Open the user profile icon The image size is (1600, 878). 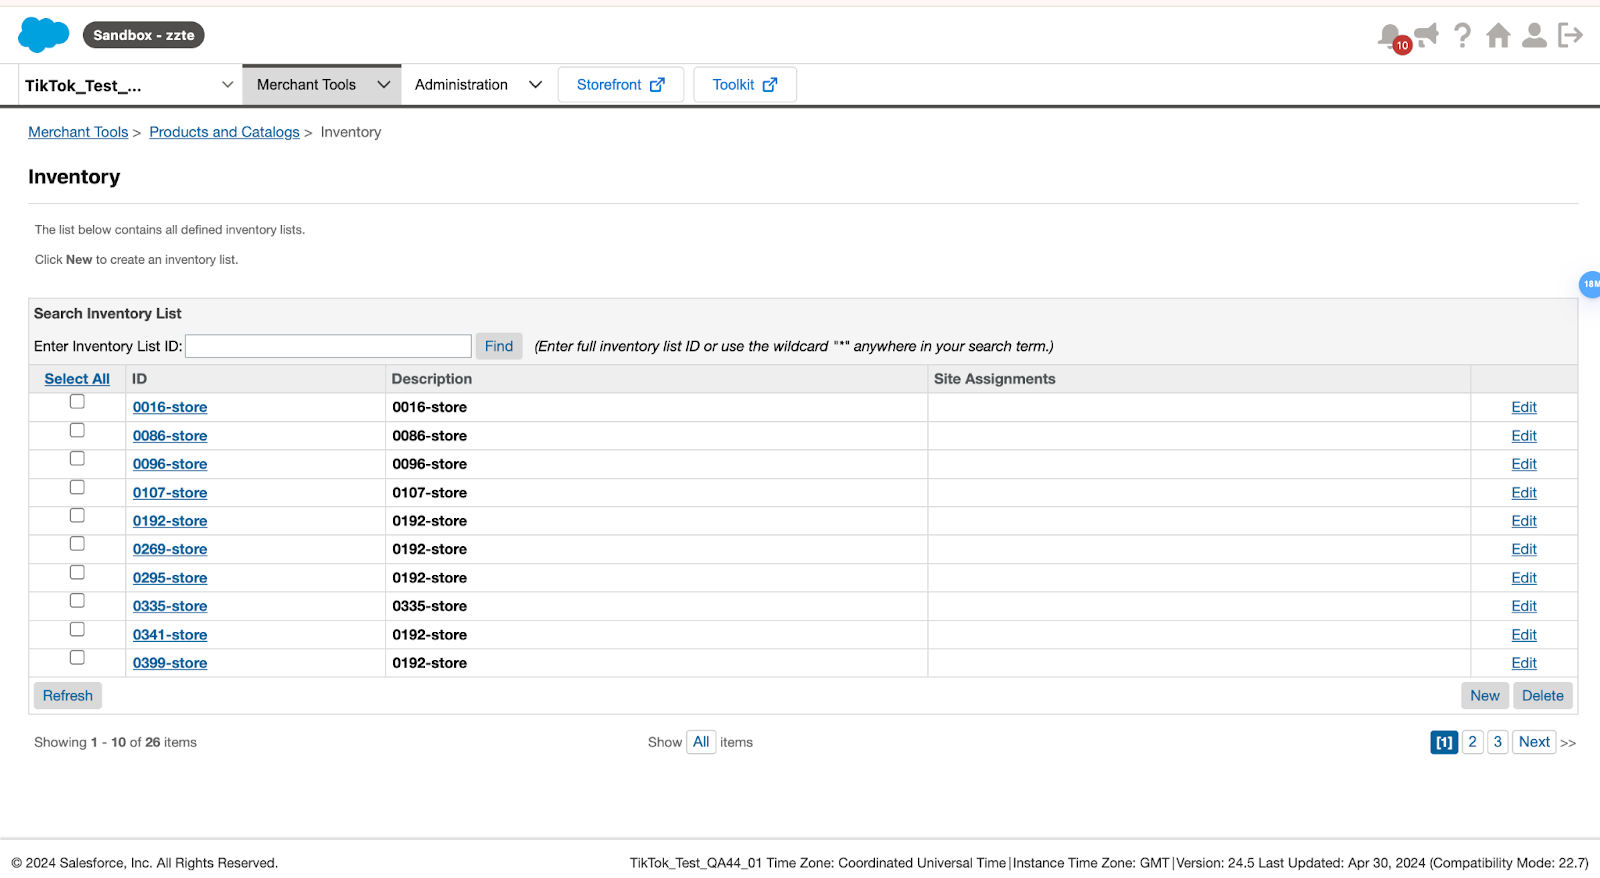(1534, 36)
